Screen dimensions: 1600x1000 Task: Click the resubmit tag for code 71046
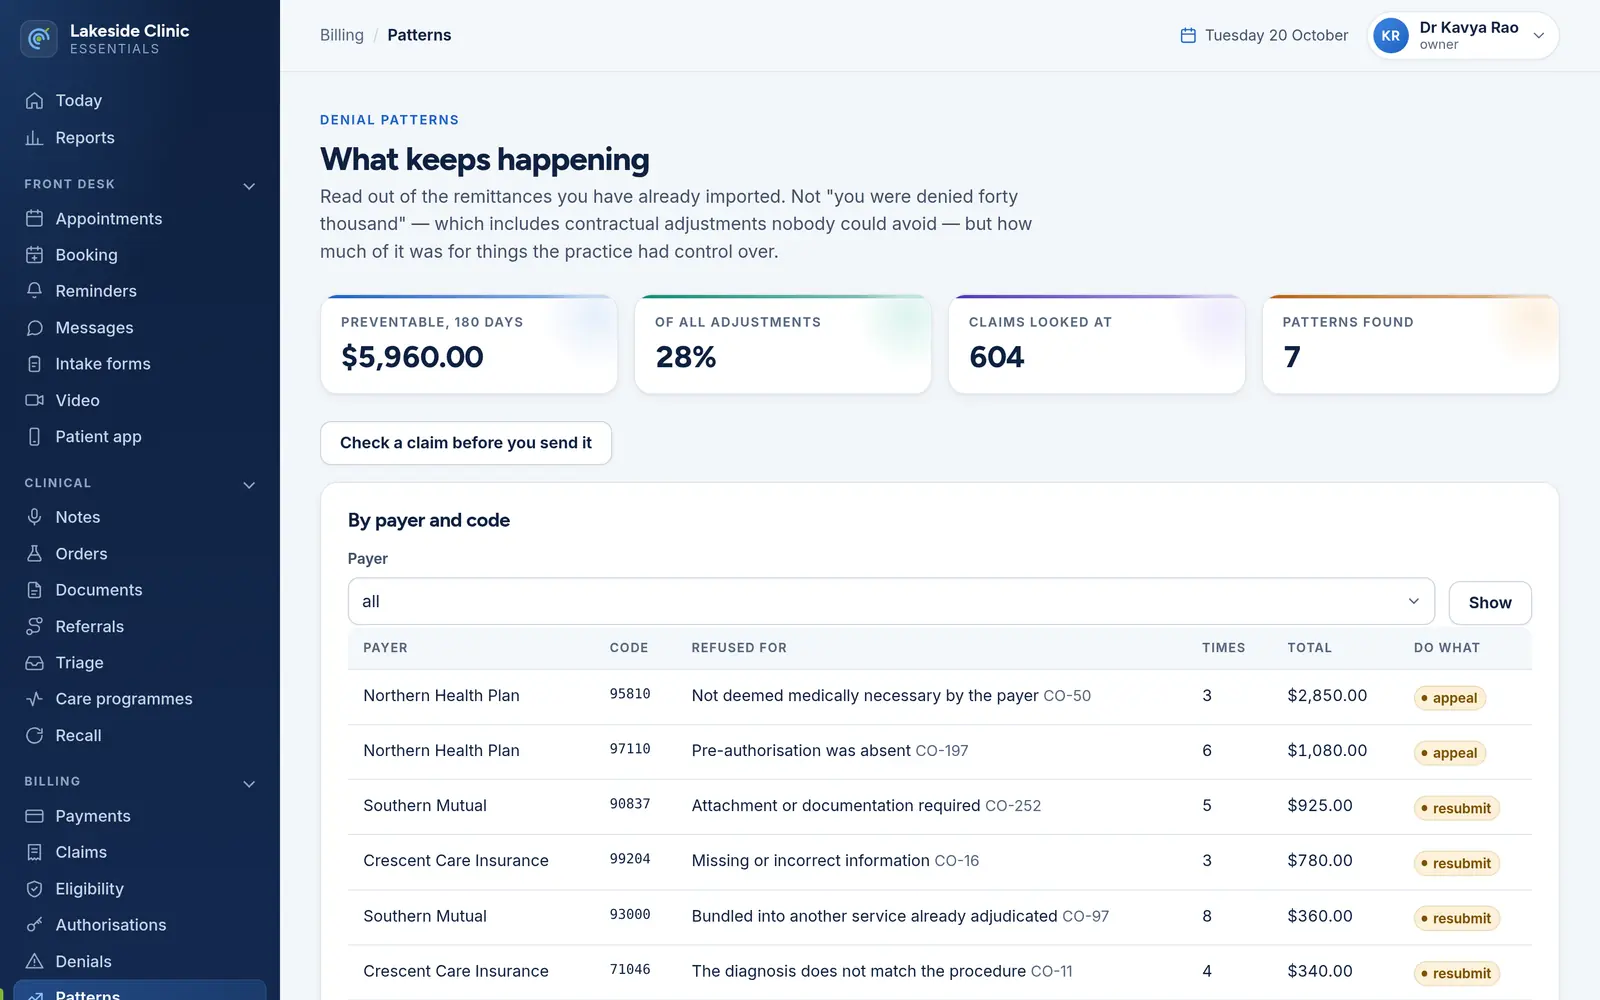click(1457, 973)
